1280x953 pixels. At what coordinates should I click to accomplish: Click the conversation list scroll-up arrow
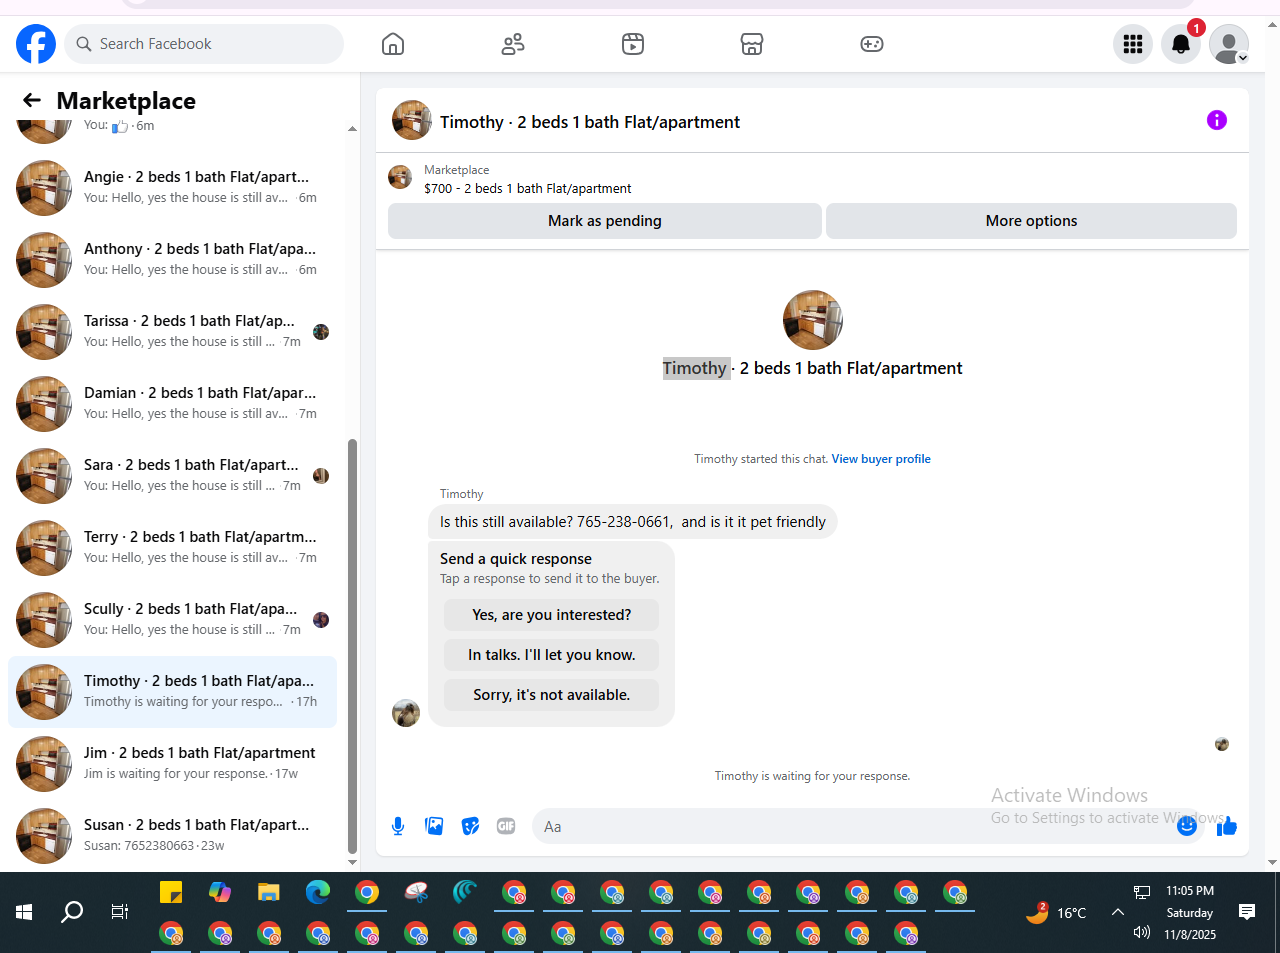(352, 129)
